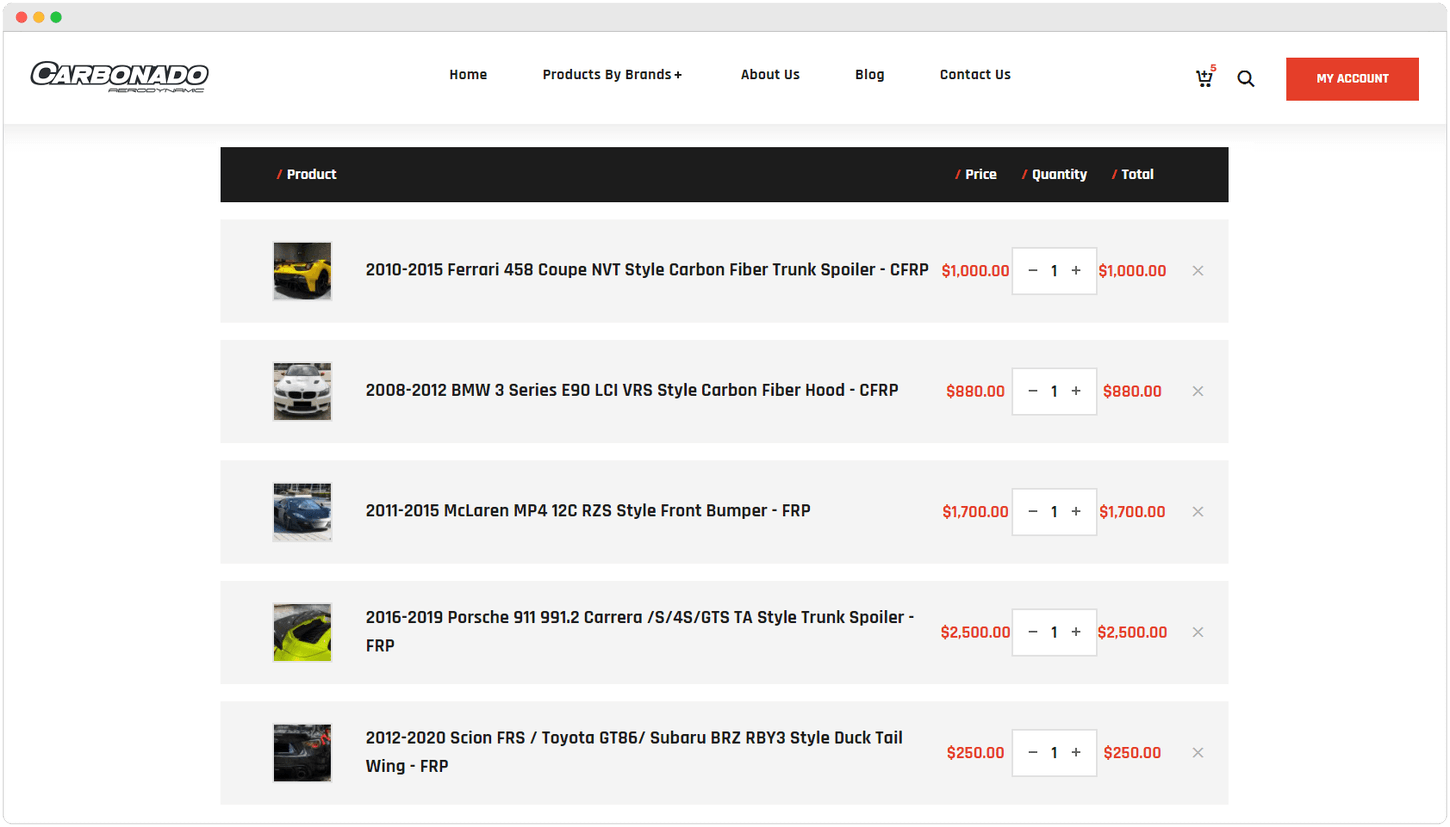1450x827 pixels.
Task: Click quantity field of Porsche 911 row
Action: 1054,632
